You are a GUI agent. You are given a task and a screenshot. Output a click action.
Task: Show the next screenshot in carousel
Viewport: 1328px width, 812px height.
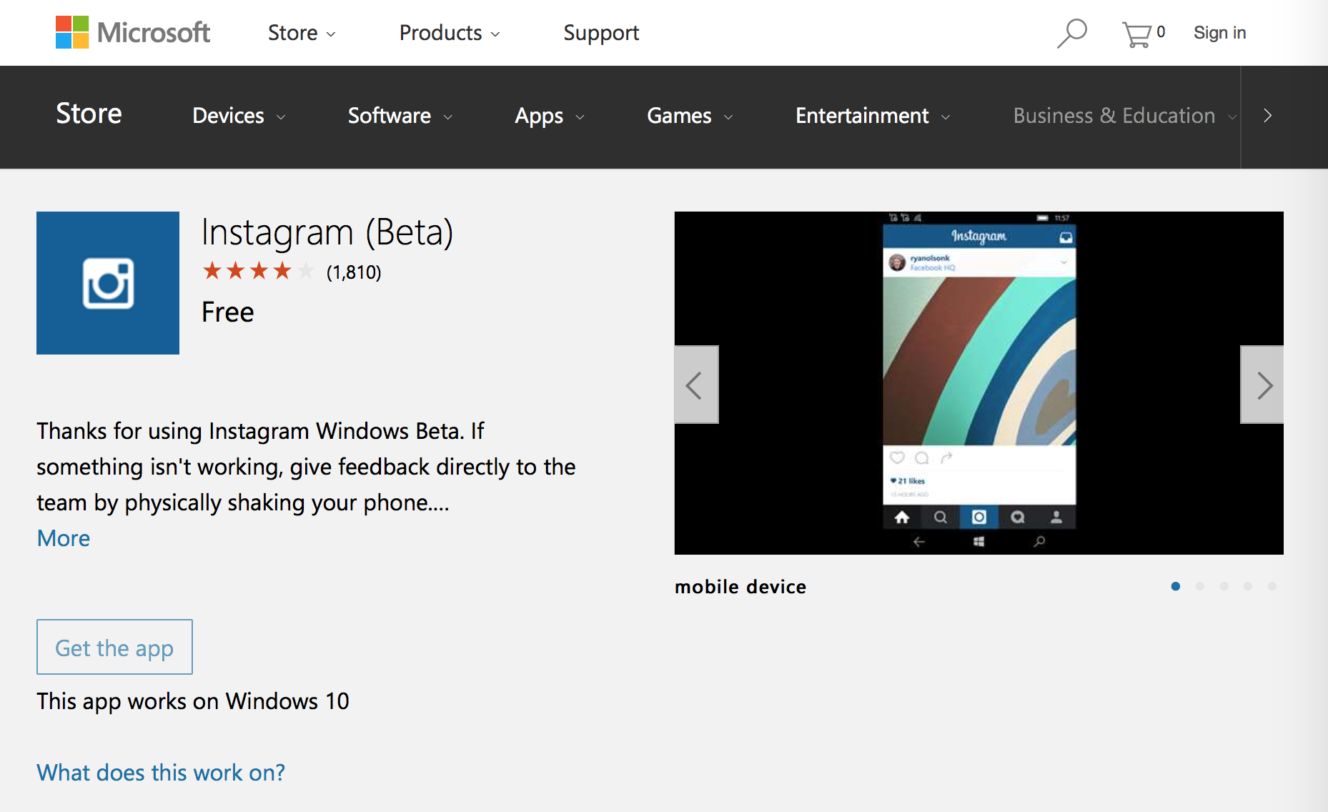click(1262, 385)
